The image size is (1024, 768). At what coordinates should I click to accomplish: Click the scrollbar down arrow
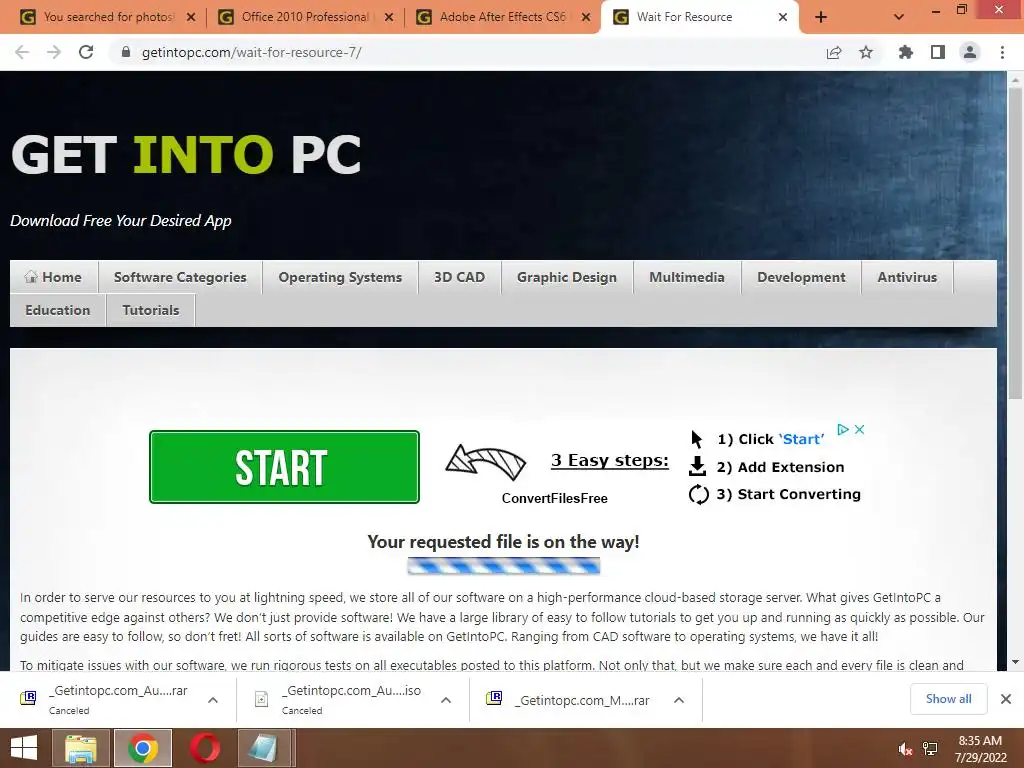(x=1016, y=662)
